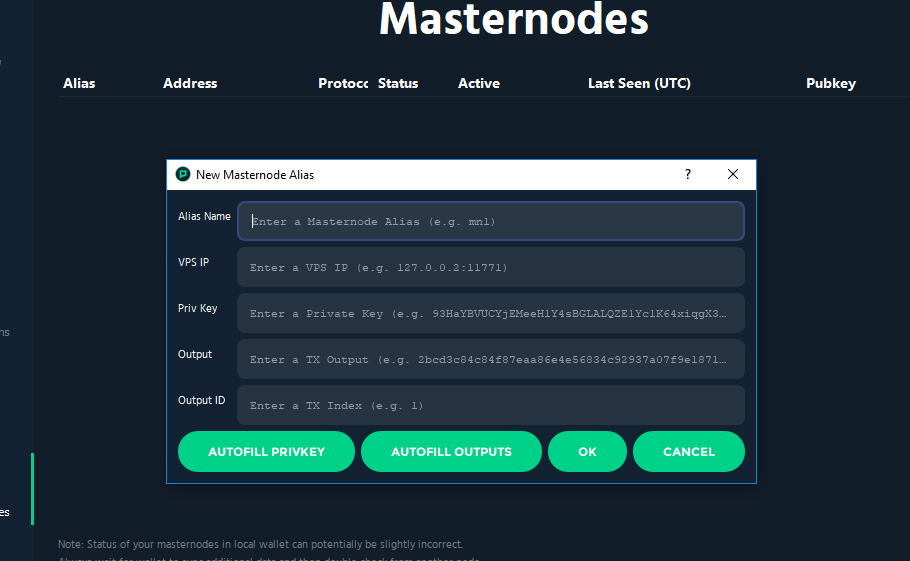Dismiss the dialog with CANCEL
The height and width of the screenshot is (561, 910).
click(x=689, y=451)
